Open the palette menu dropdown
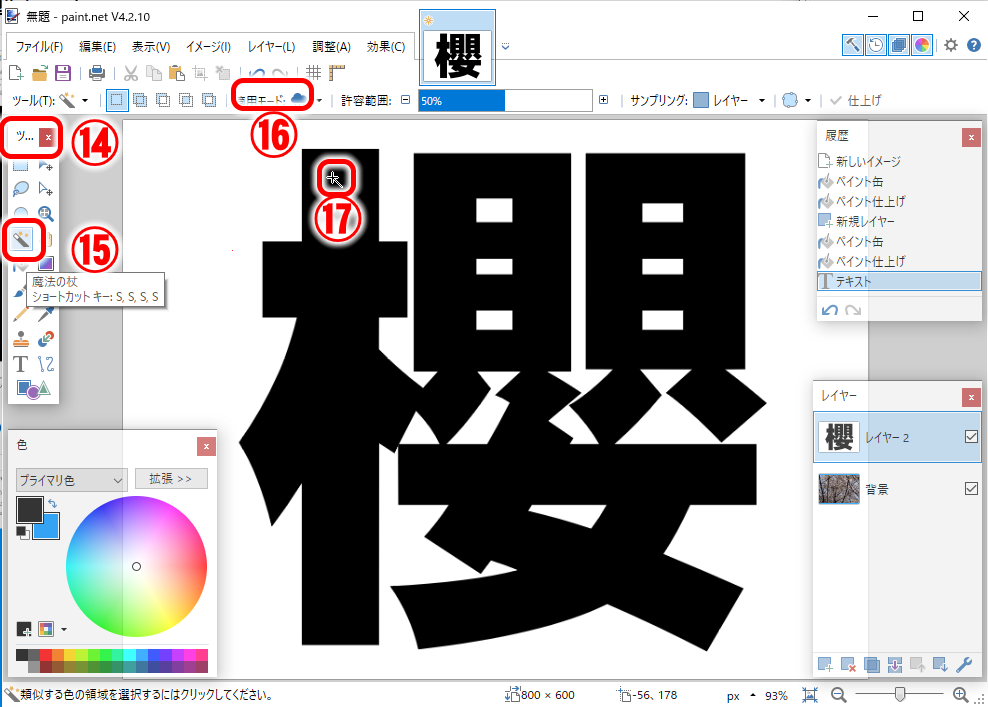The image size is (988, 707). point(64,629)
